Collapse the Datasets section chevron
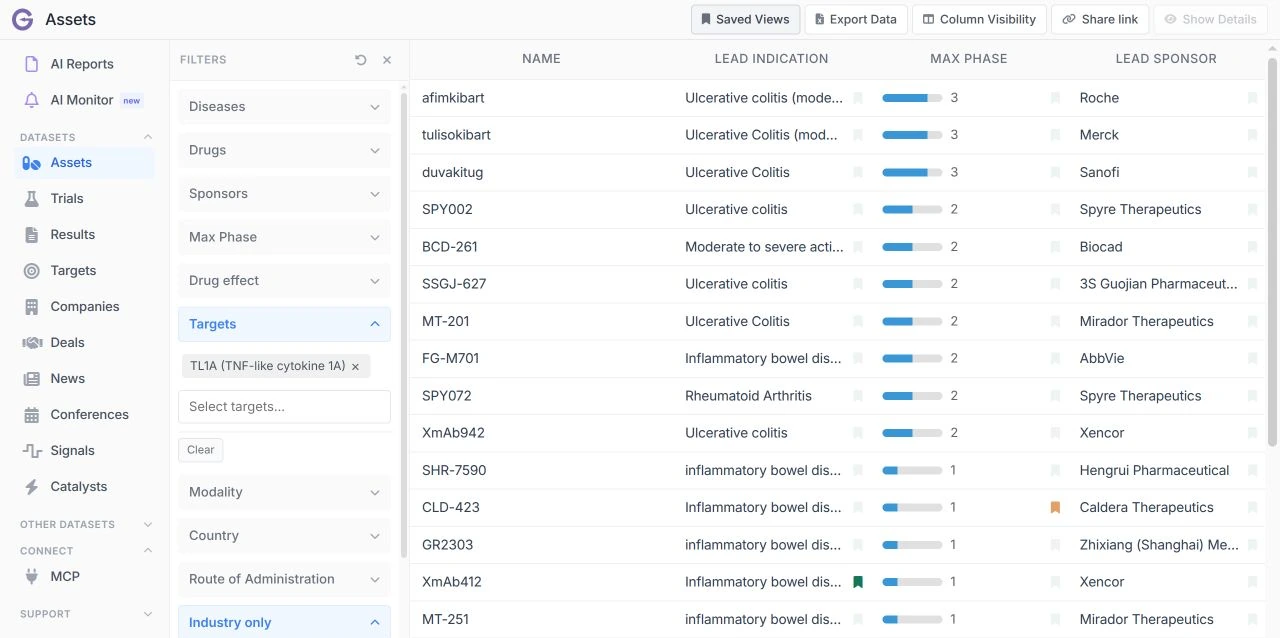Screen dimensions: 1280x638 (x=148, y=137)
